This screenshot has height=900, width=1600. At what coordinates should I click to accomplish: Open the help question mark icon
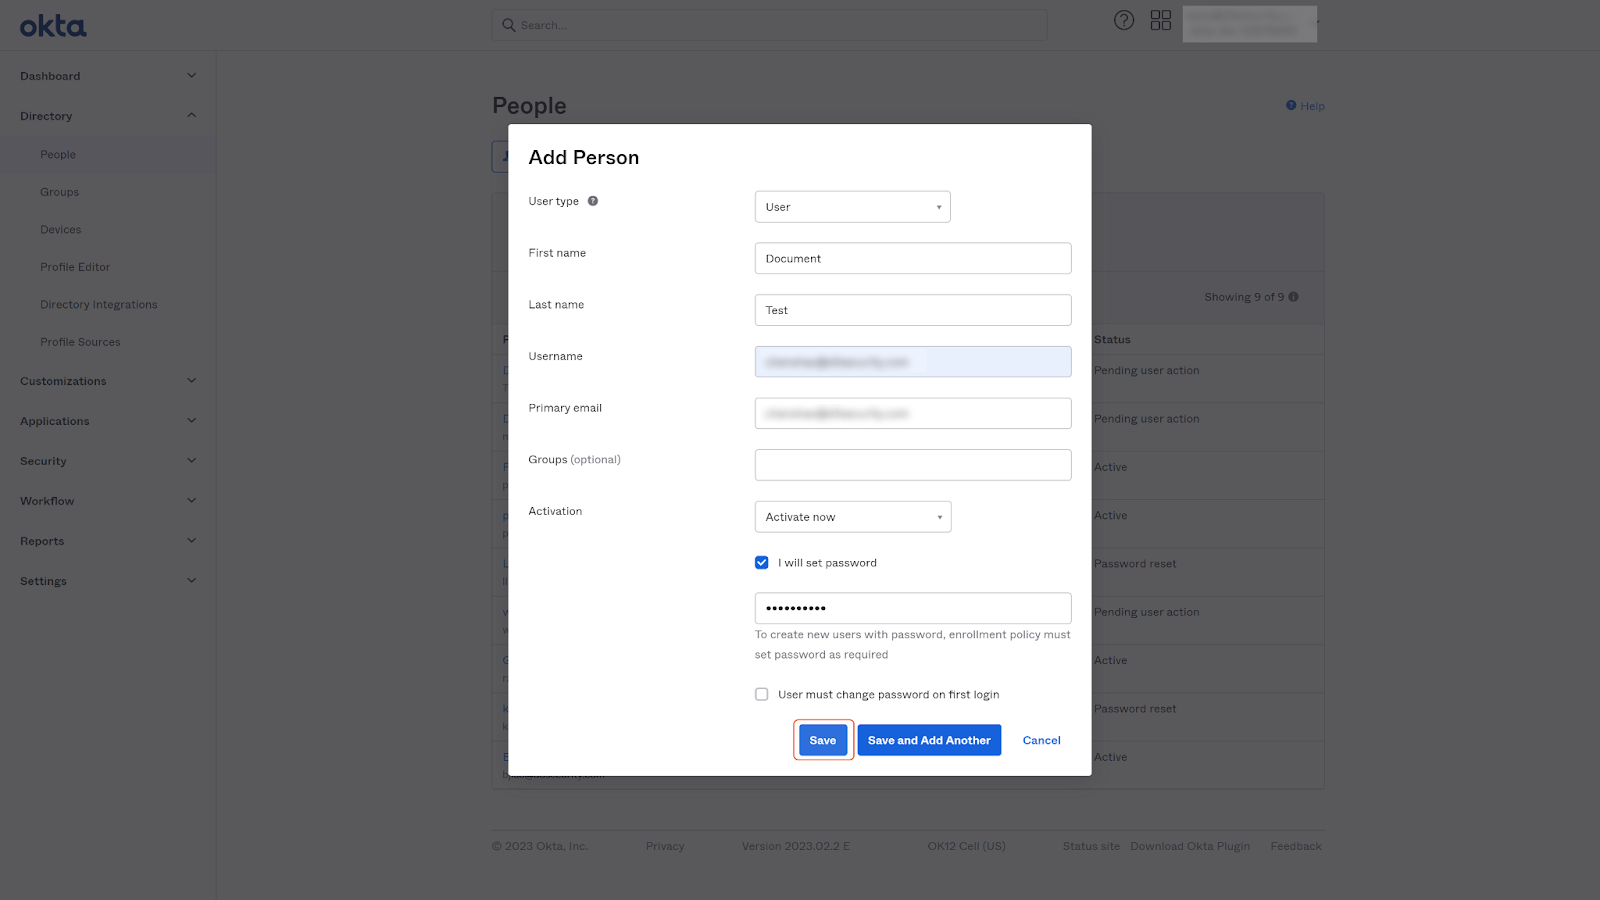click(1124, 21)
